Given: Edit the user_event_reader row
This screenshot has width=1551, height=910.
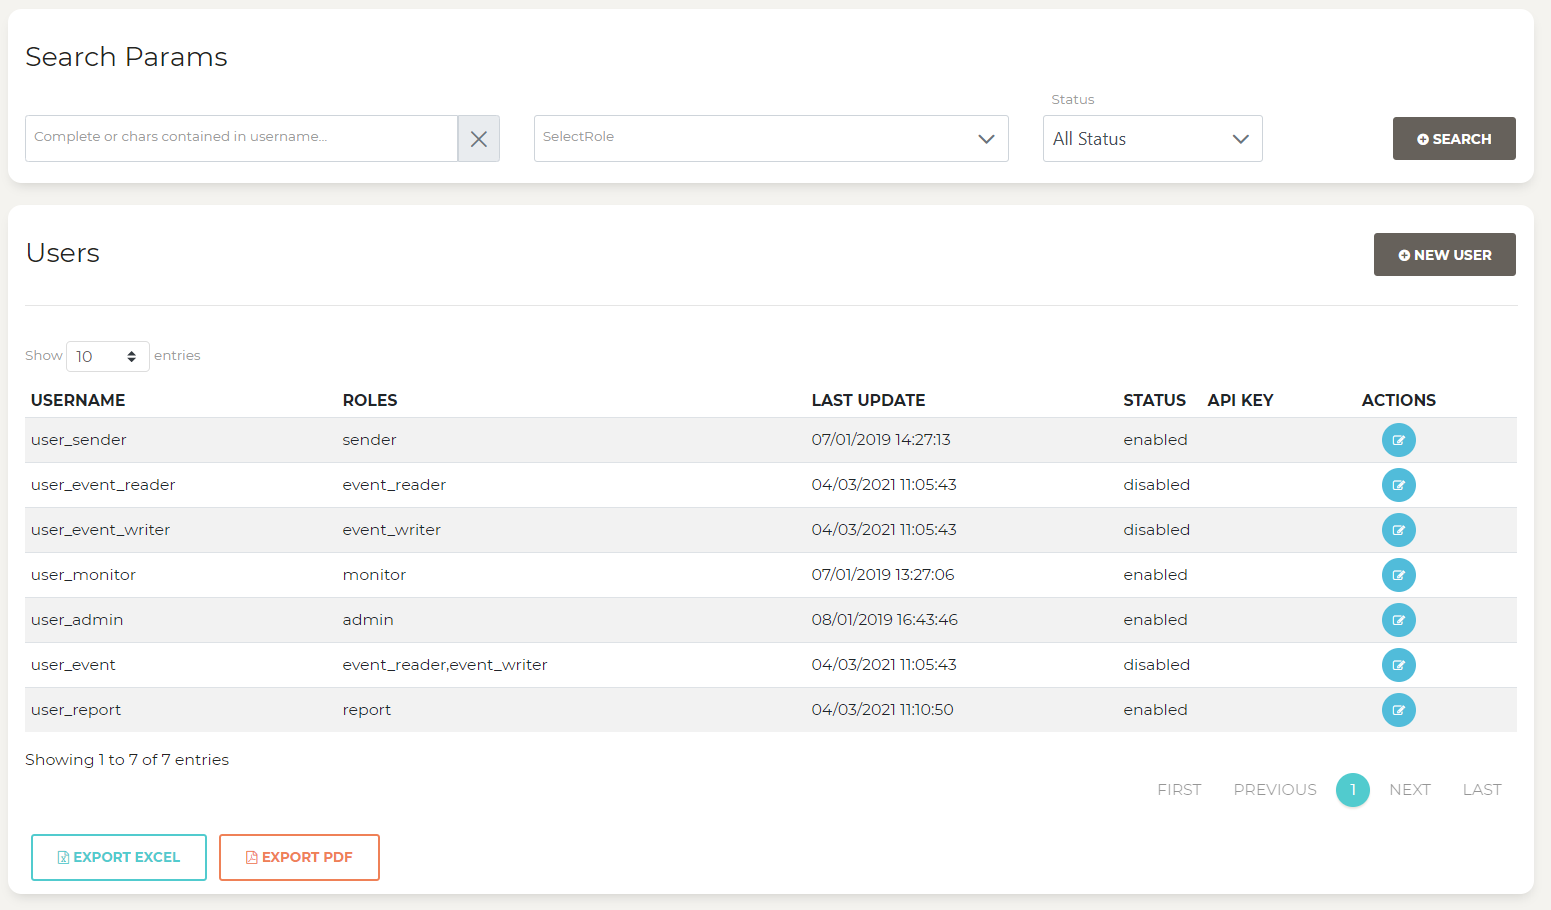Looking at the screenshot, I should pos(1398,485).
